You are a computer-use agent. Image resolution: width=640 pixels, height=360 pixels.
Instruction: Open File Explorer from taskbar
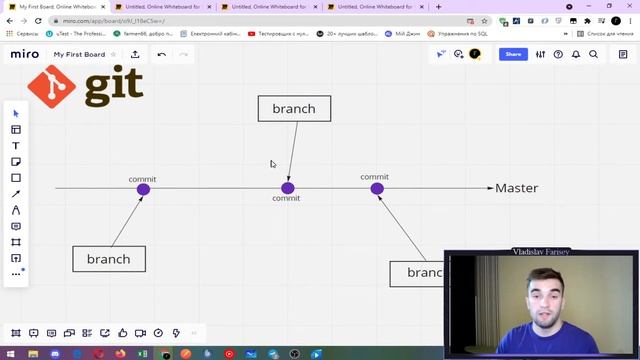tap(33, 354)
